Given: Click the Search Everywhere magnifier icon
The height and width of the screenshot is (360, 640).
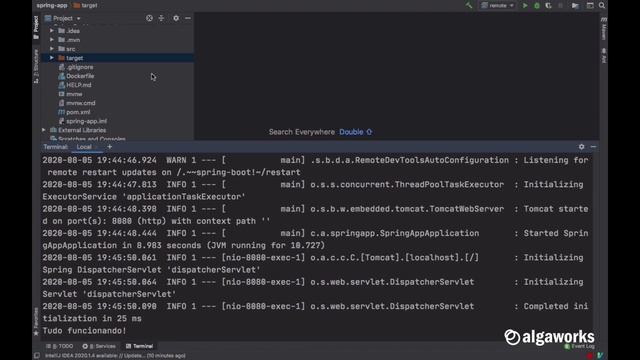Looking at the screenshot, I should click(x=602, y=5).
